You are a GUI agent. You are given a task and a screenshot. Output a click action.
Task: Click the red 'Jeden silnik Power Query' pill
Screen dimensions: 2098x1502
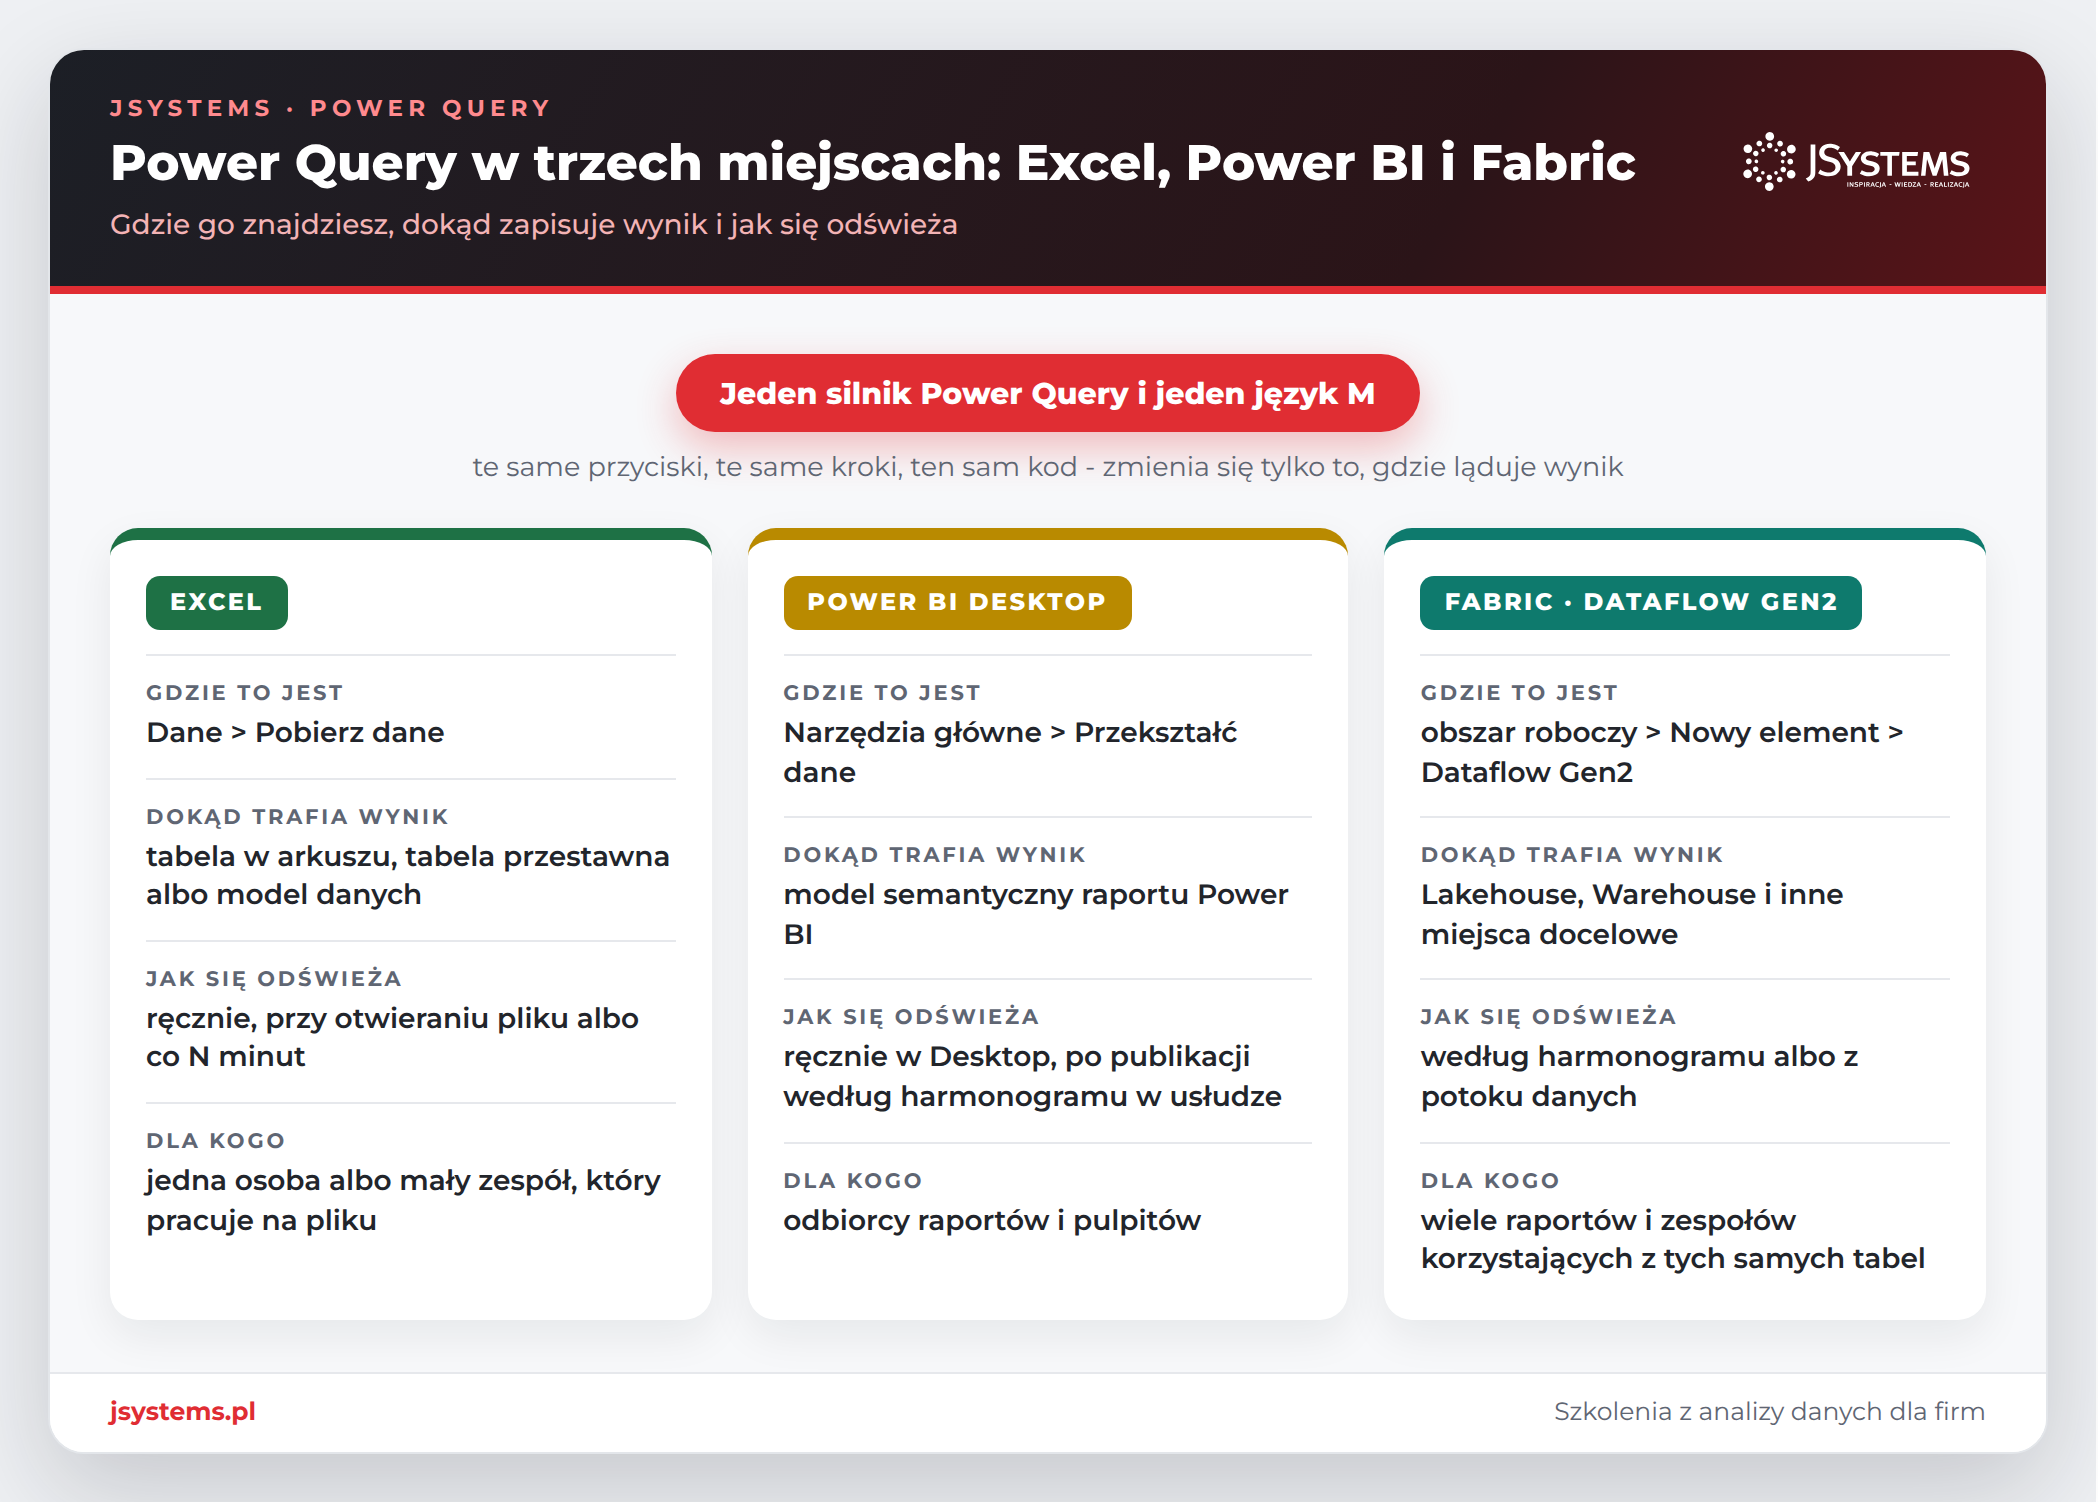1047,393
